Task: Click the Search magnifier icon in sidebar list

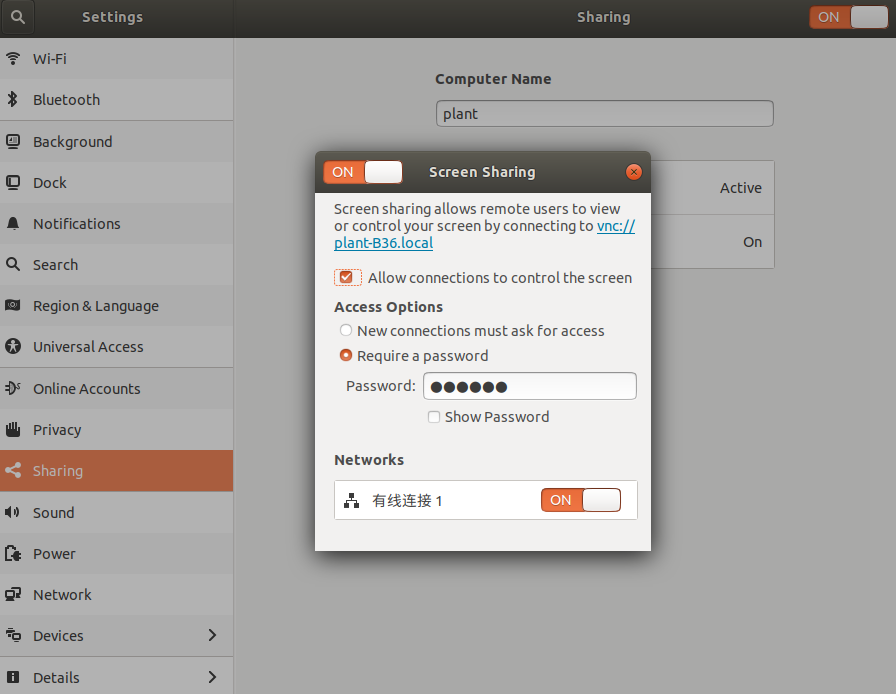Action: pos(13,264)
